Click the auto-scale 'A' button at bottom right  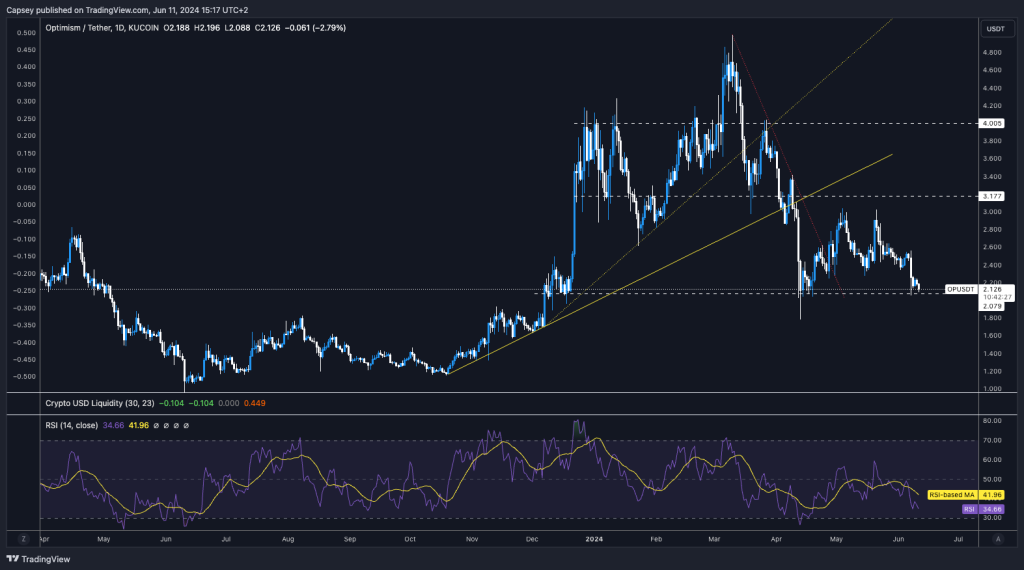pos(997,537)
